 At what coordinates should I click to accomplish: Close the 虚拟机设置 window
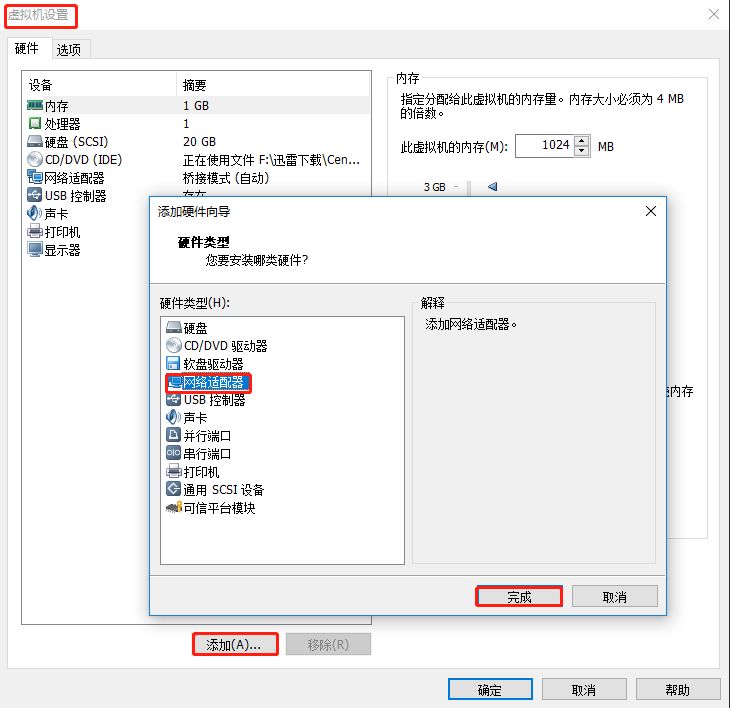[x=713, y=14]
